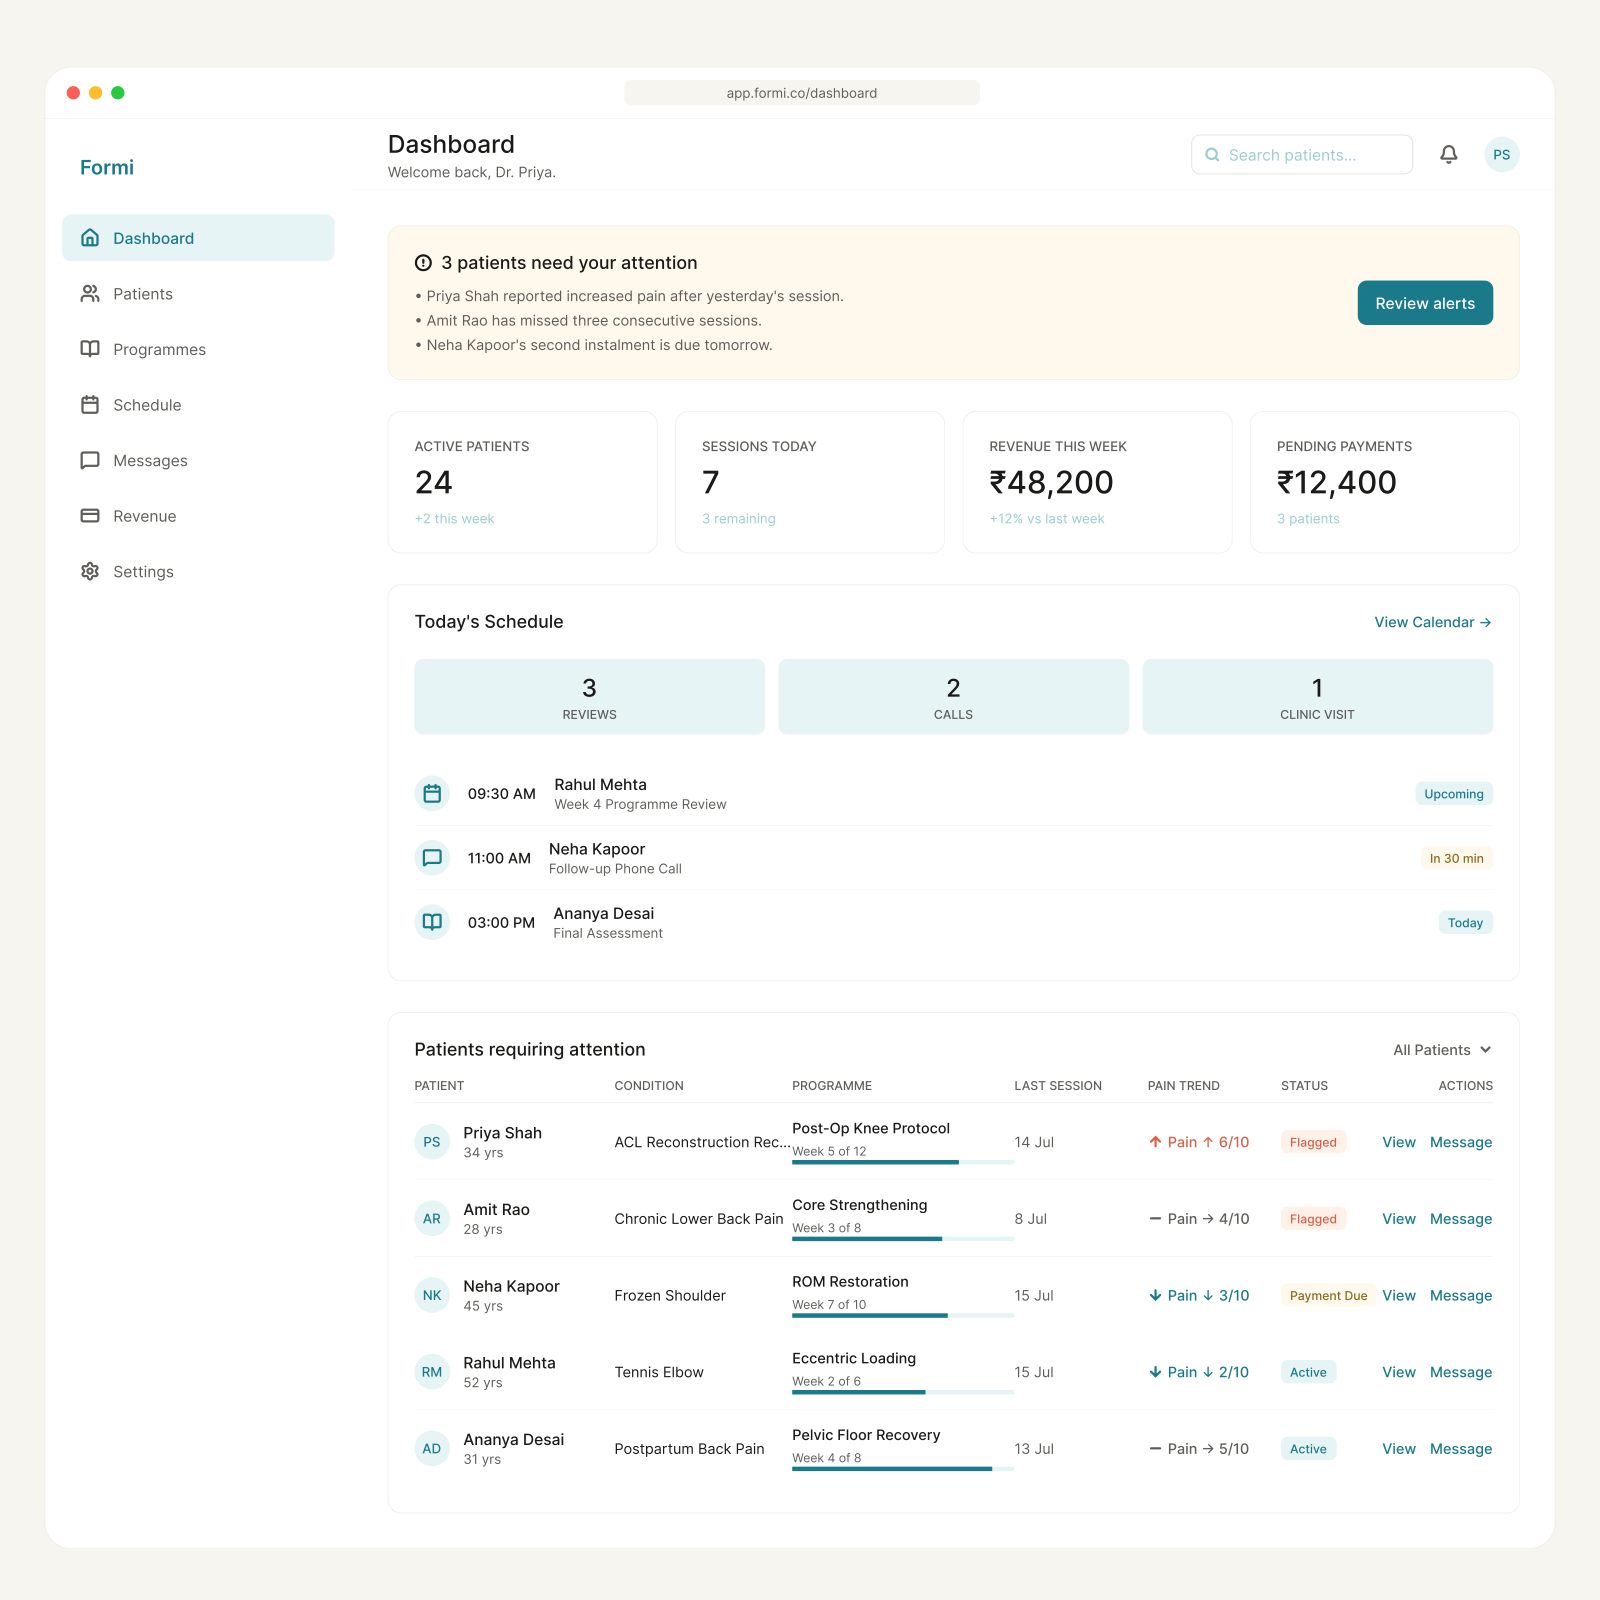Click Message for Neha Kapoor
The image size is (1600, 1600).
tap(1461, 1295)
